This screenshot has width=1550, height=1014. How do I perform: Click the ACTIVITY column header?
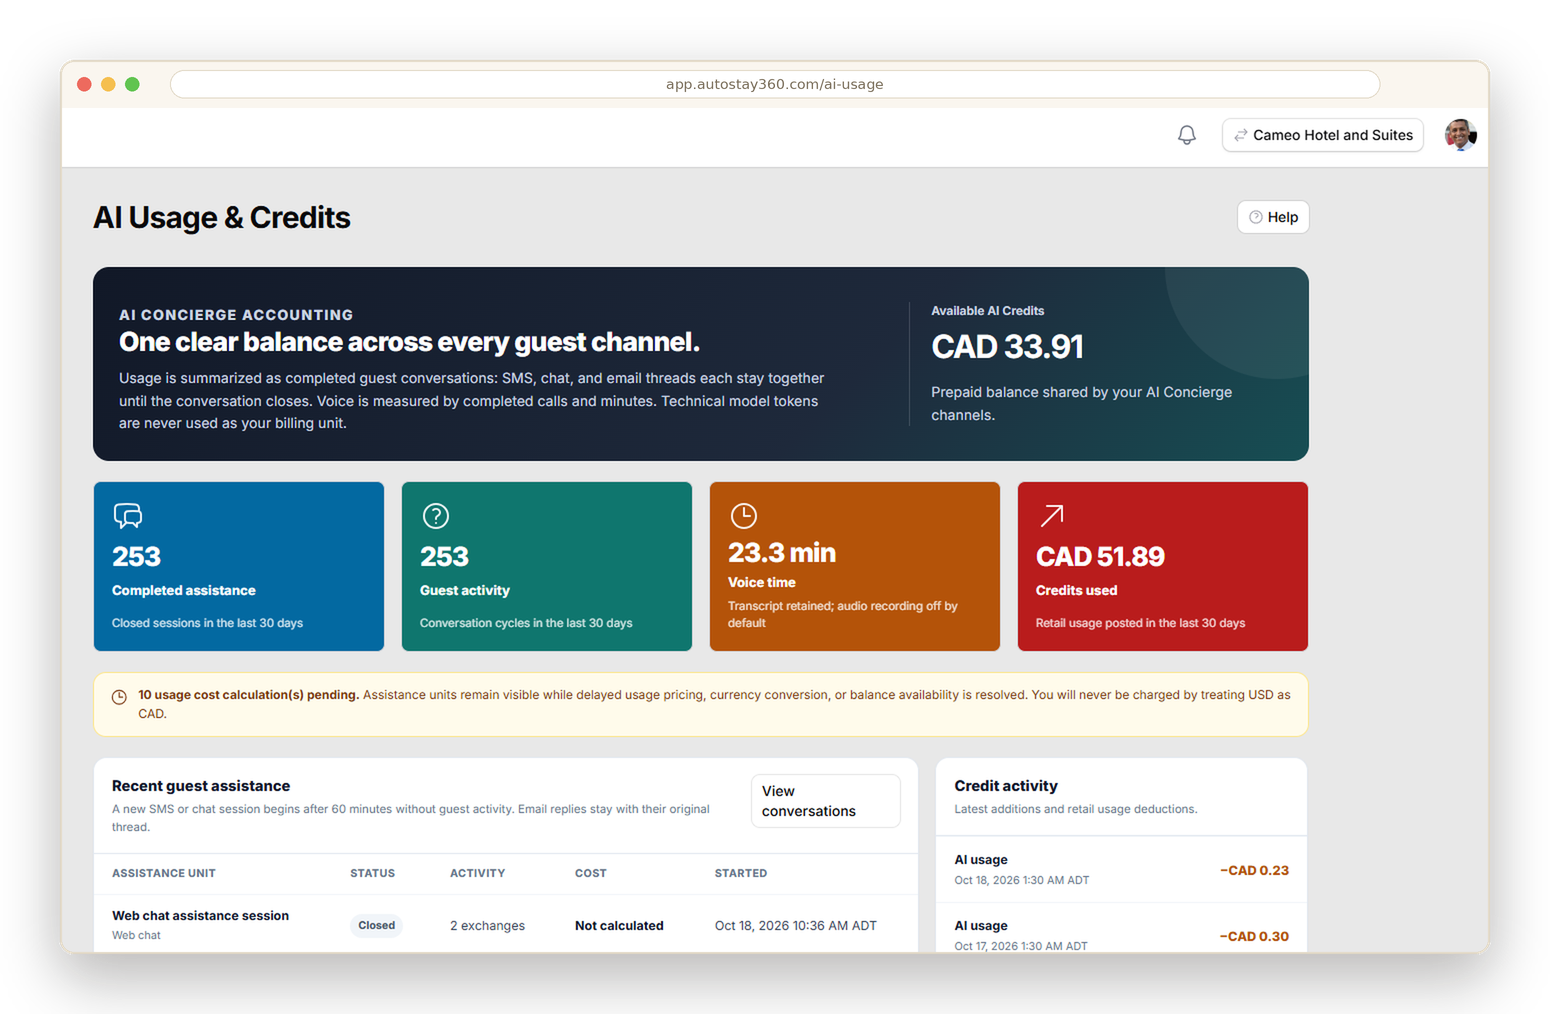pos(477,873)
